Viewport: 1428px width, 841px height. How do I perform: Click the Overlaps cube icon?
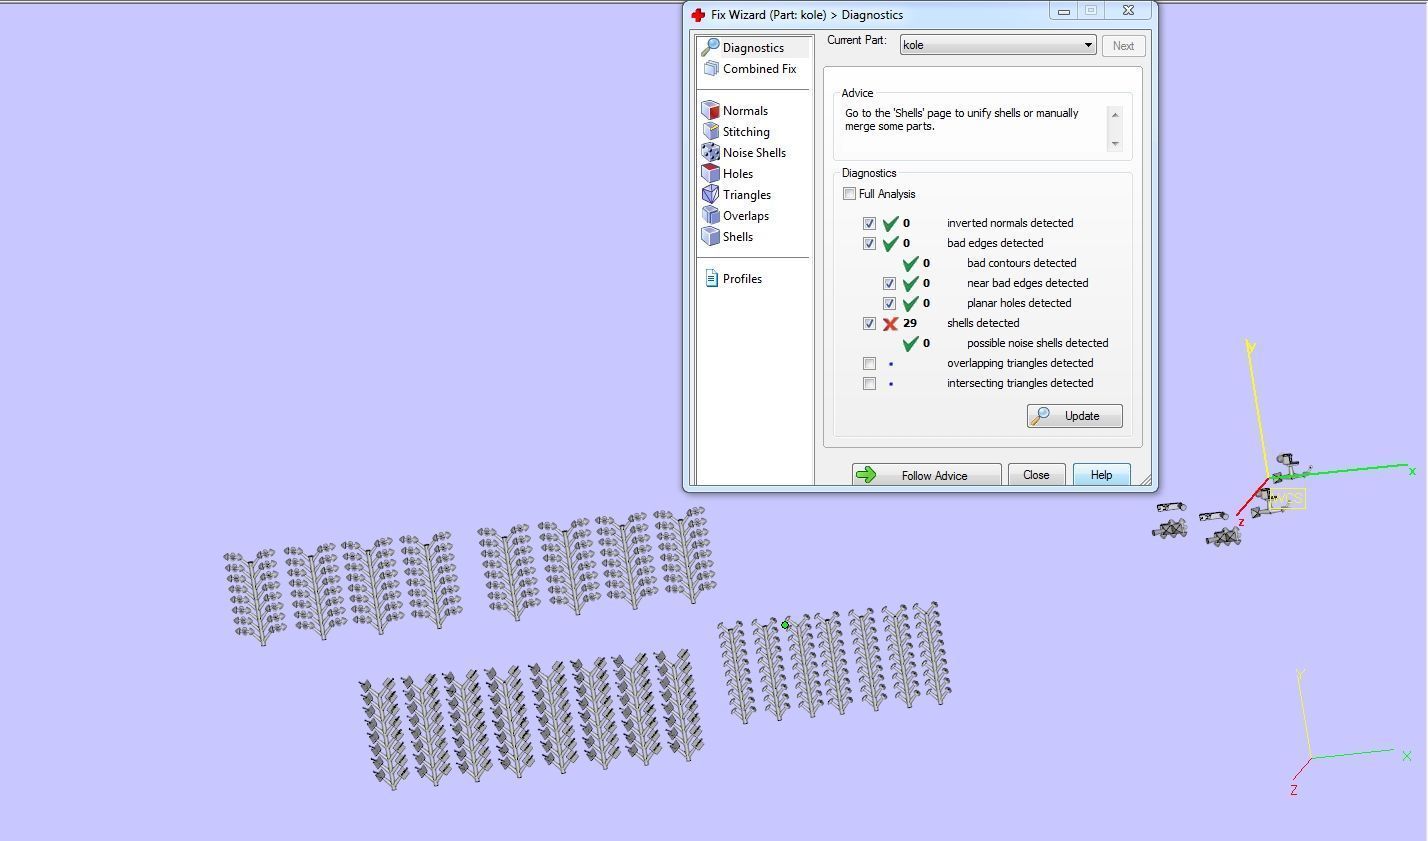coord(710,215)
